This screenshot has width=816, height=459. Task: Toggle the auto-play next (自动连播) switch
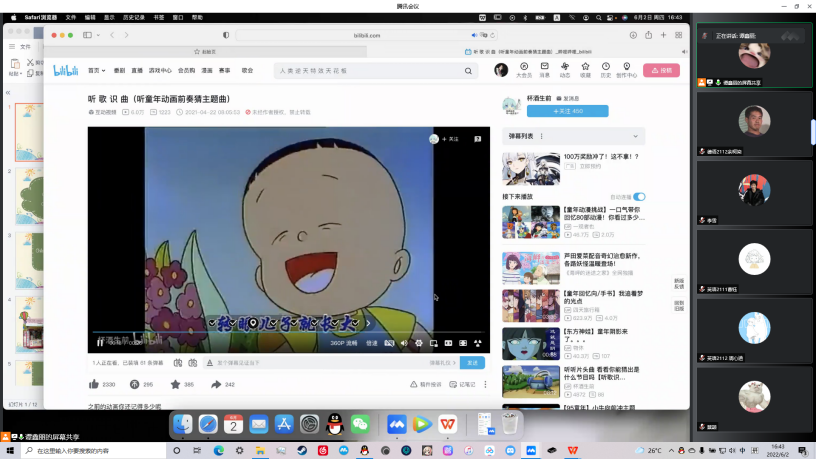point(639,197)
